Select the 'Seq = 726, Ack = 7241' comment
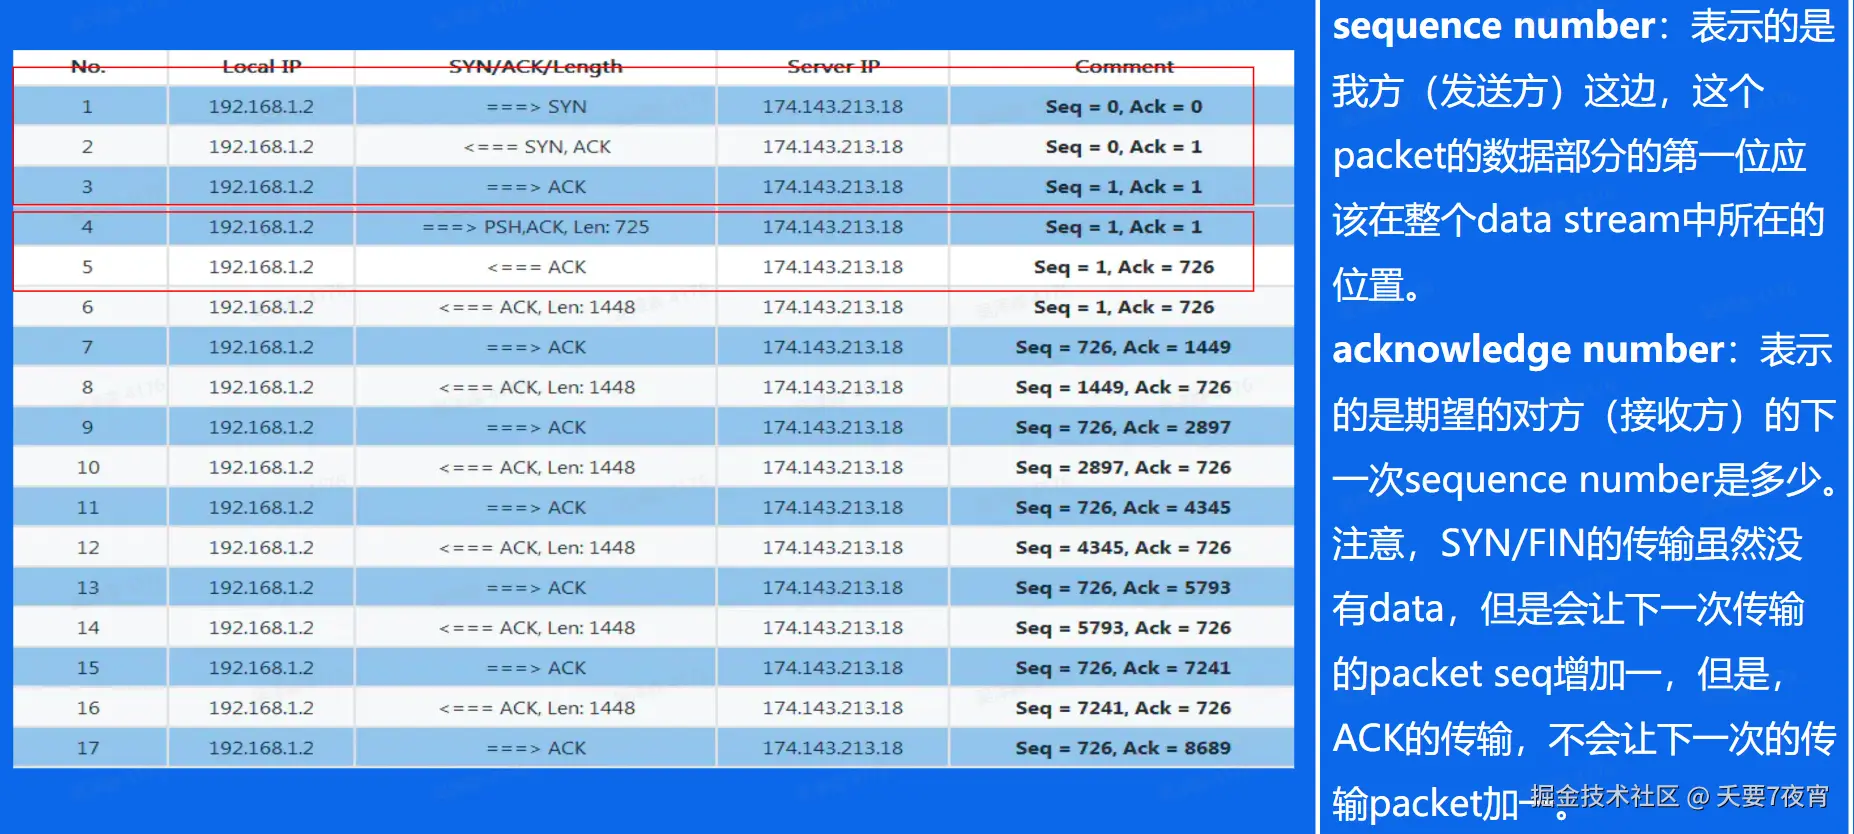1854x834 pixels. [x=1123, y=667]
